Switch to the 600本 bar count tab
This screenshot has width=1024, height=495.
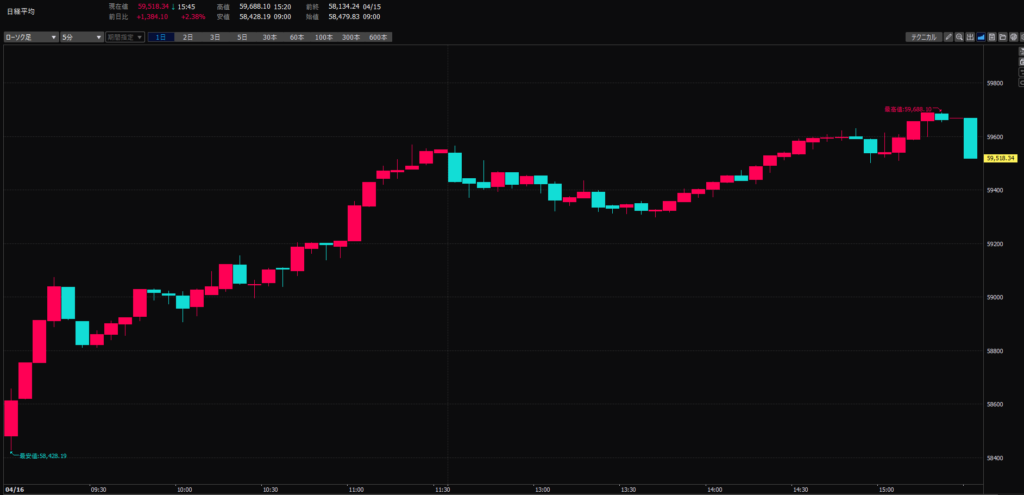click(377, 37)
